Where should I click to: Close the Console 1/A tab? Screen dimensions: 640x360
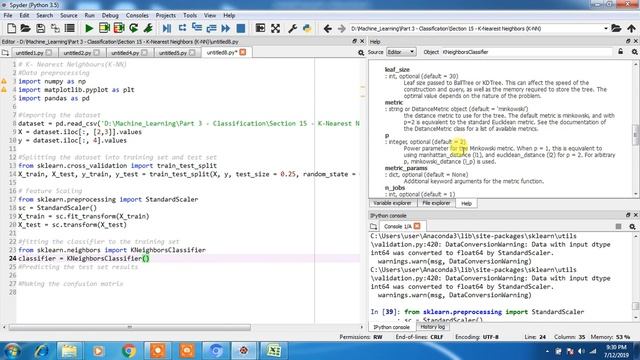point(417,226)
